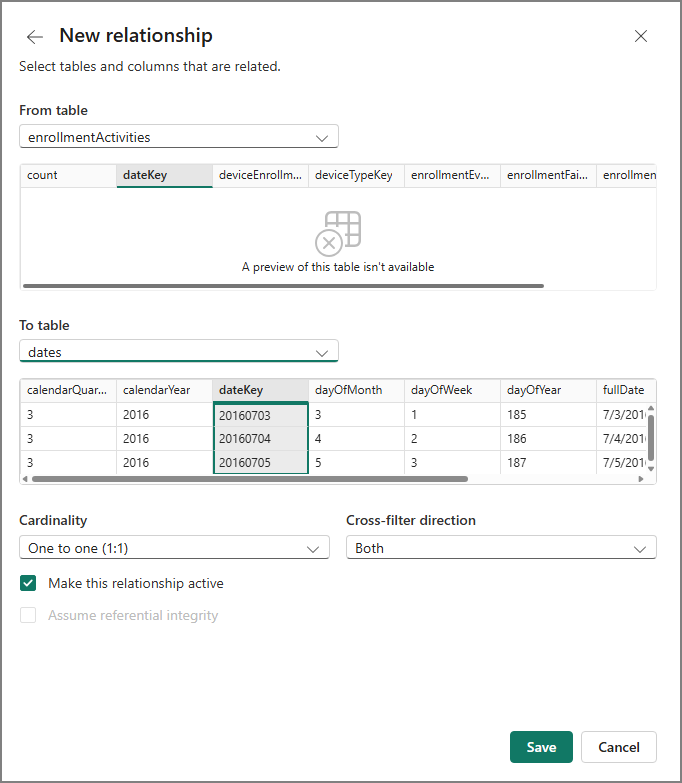Open the To table dropdown dates

click(179, 352)
